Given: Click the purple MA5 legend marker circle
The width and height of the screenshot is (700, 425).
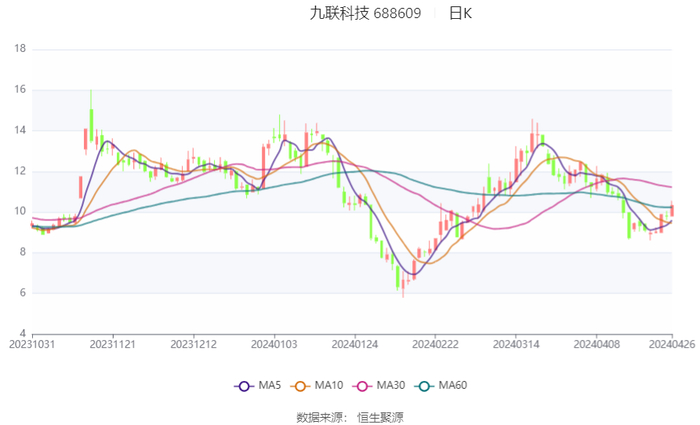Looking at the screenshot, I should (243, 385).
